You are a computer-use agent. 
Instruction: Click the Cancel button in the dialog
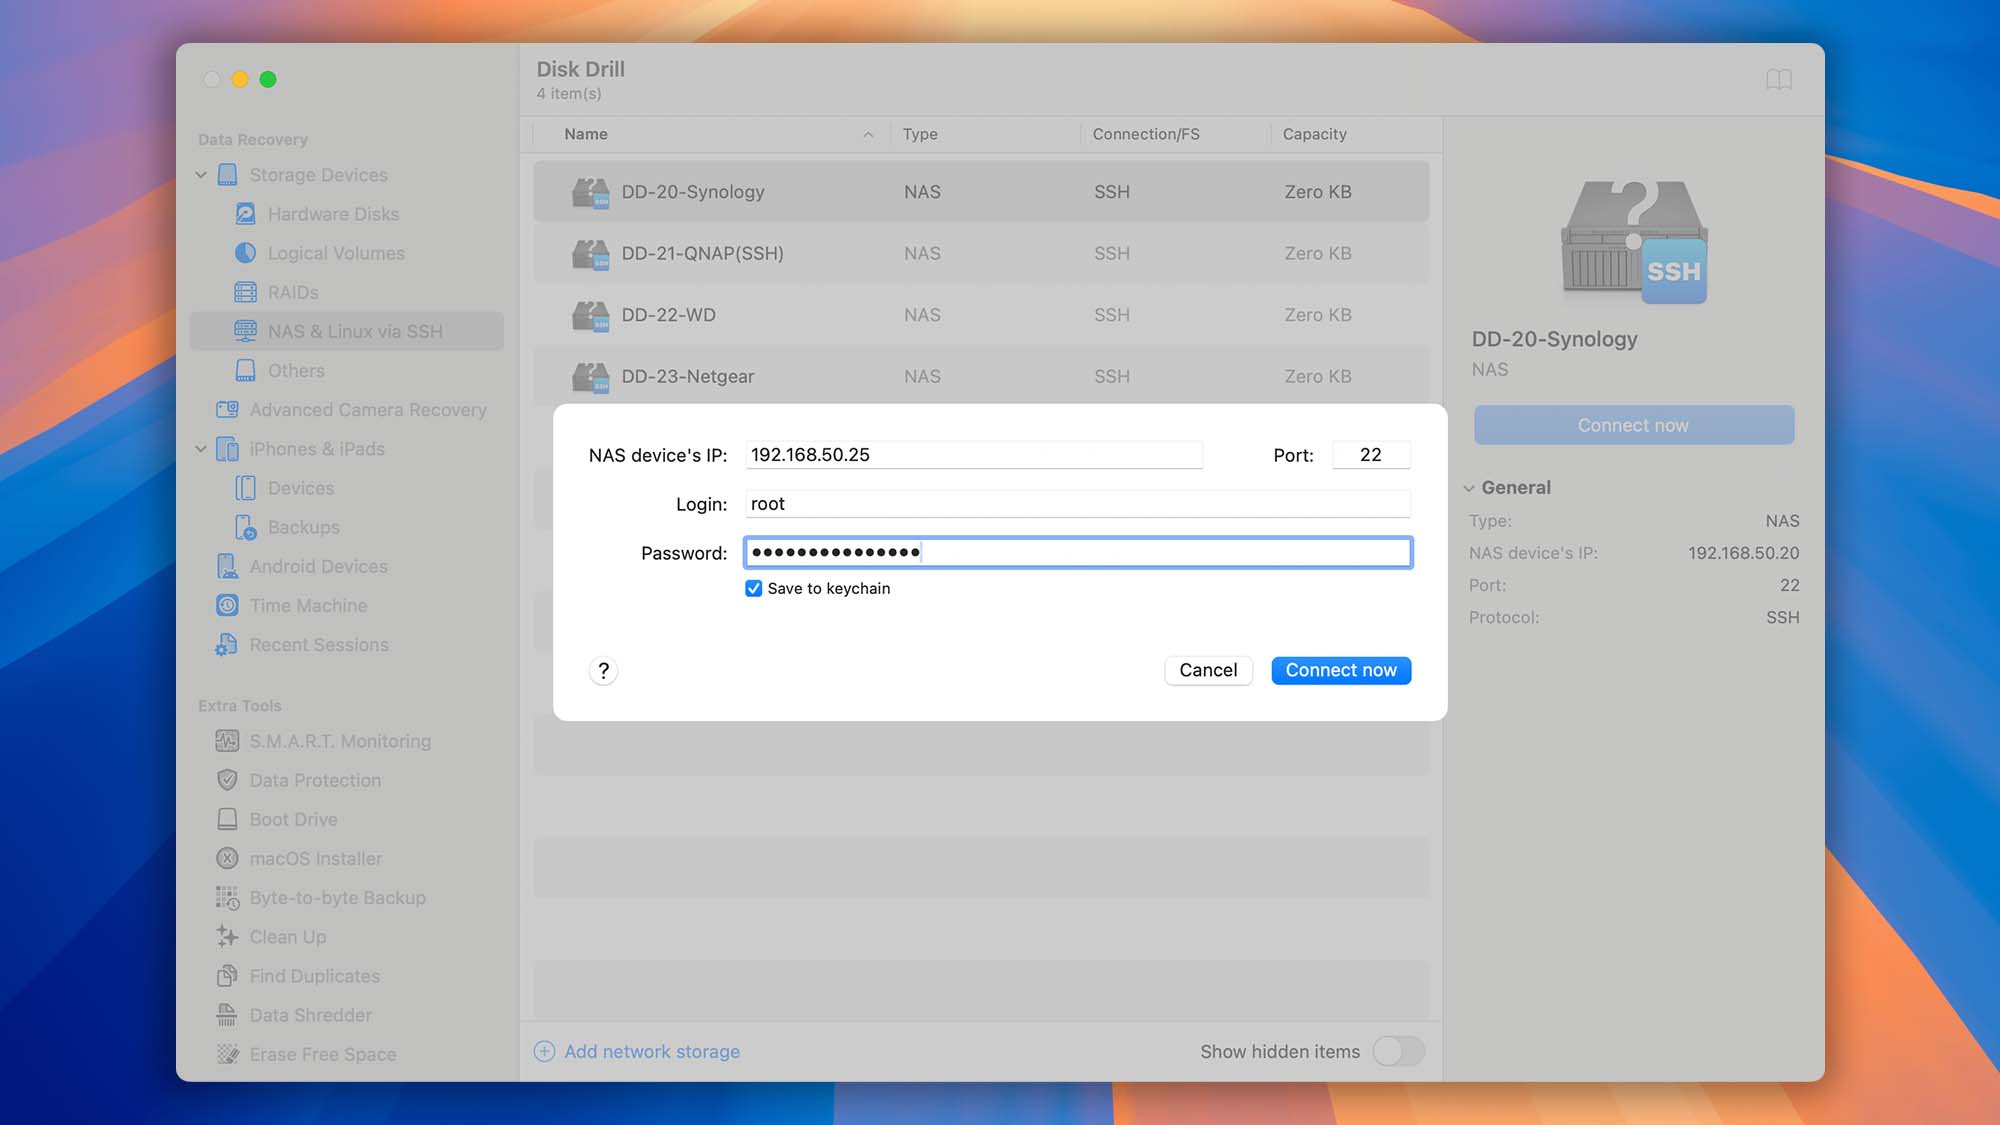1208,670
